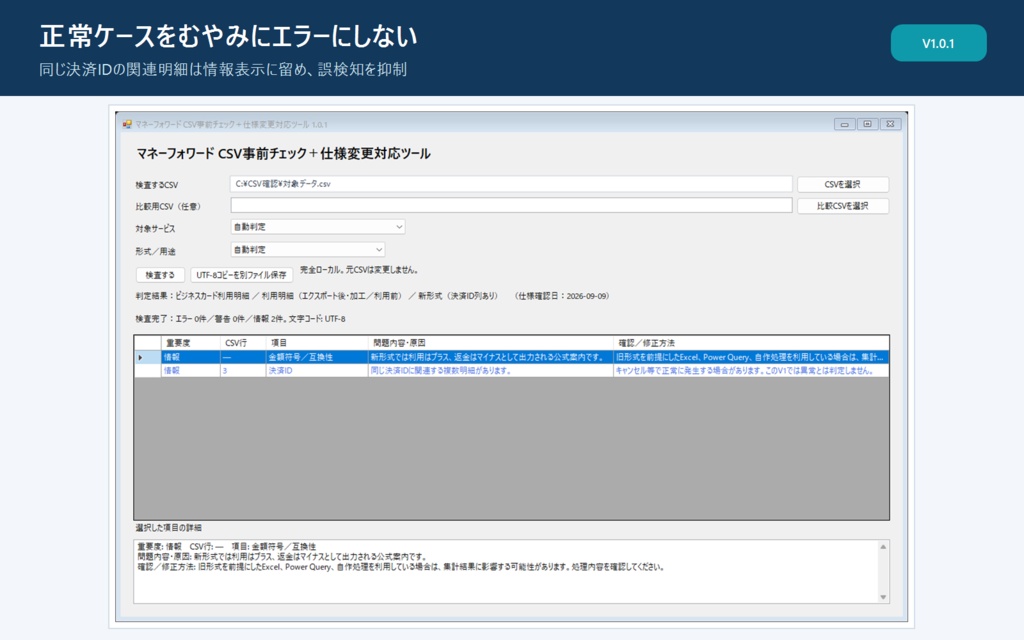Maximize the マネーフォワード CSV tool window
1024x640 pixels.
point(867,124)
